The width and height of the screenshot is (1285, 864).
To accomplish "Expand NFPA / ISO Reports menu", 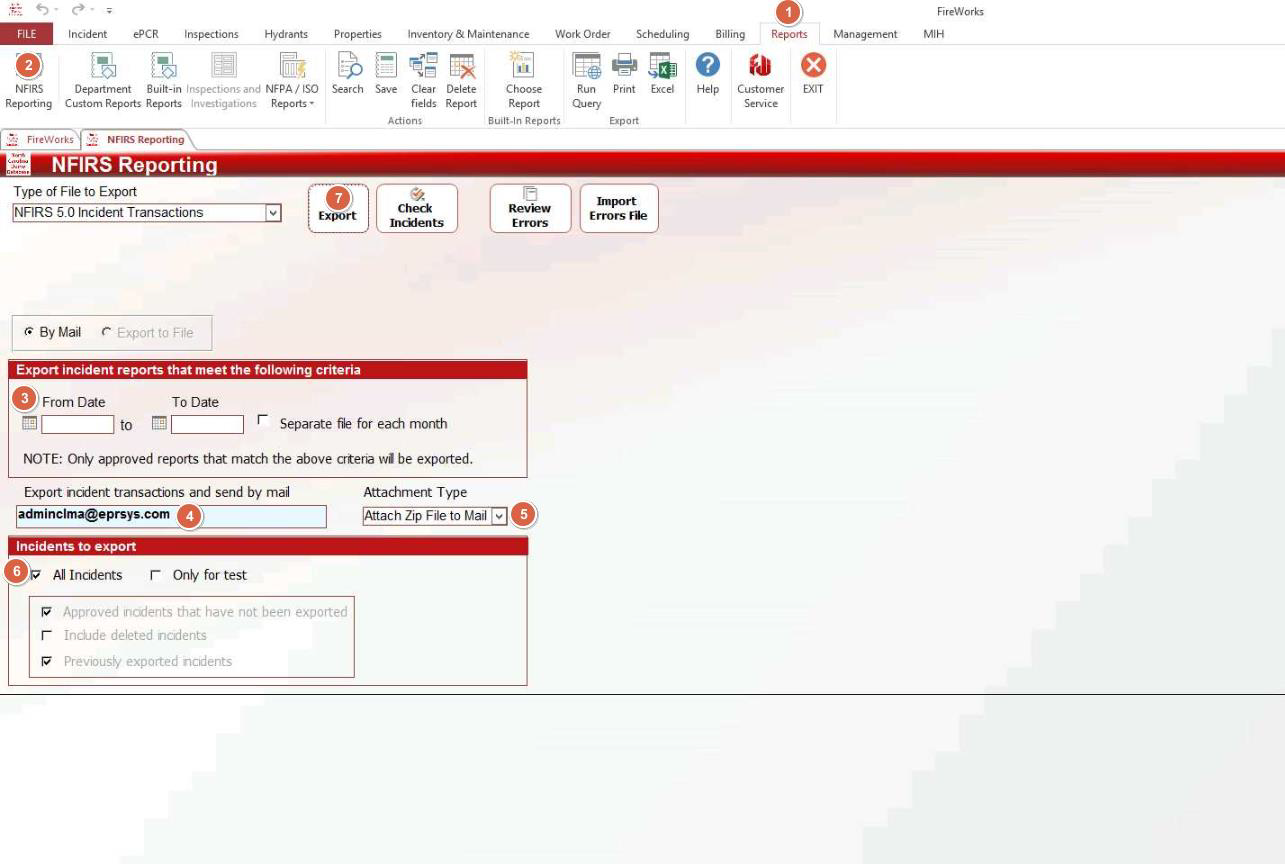I will [x=292, y=80].
